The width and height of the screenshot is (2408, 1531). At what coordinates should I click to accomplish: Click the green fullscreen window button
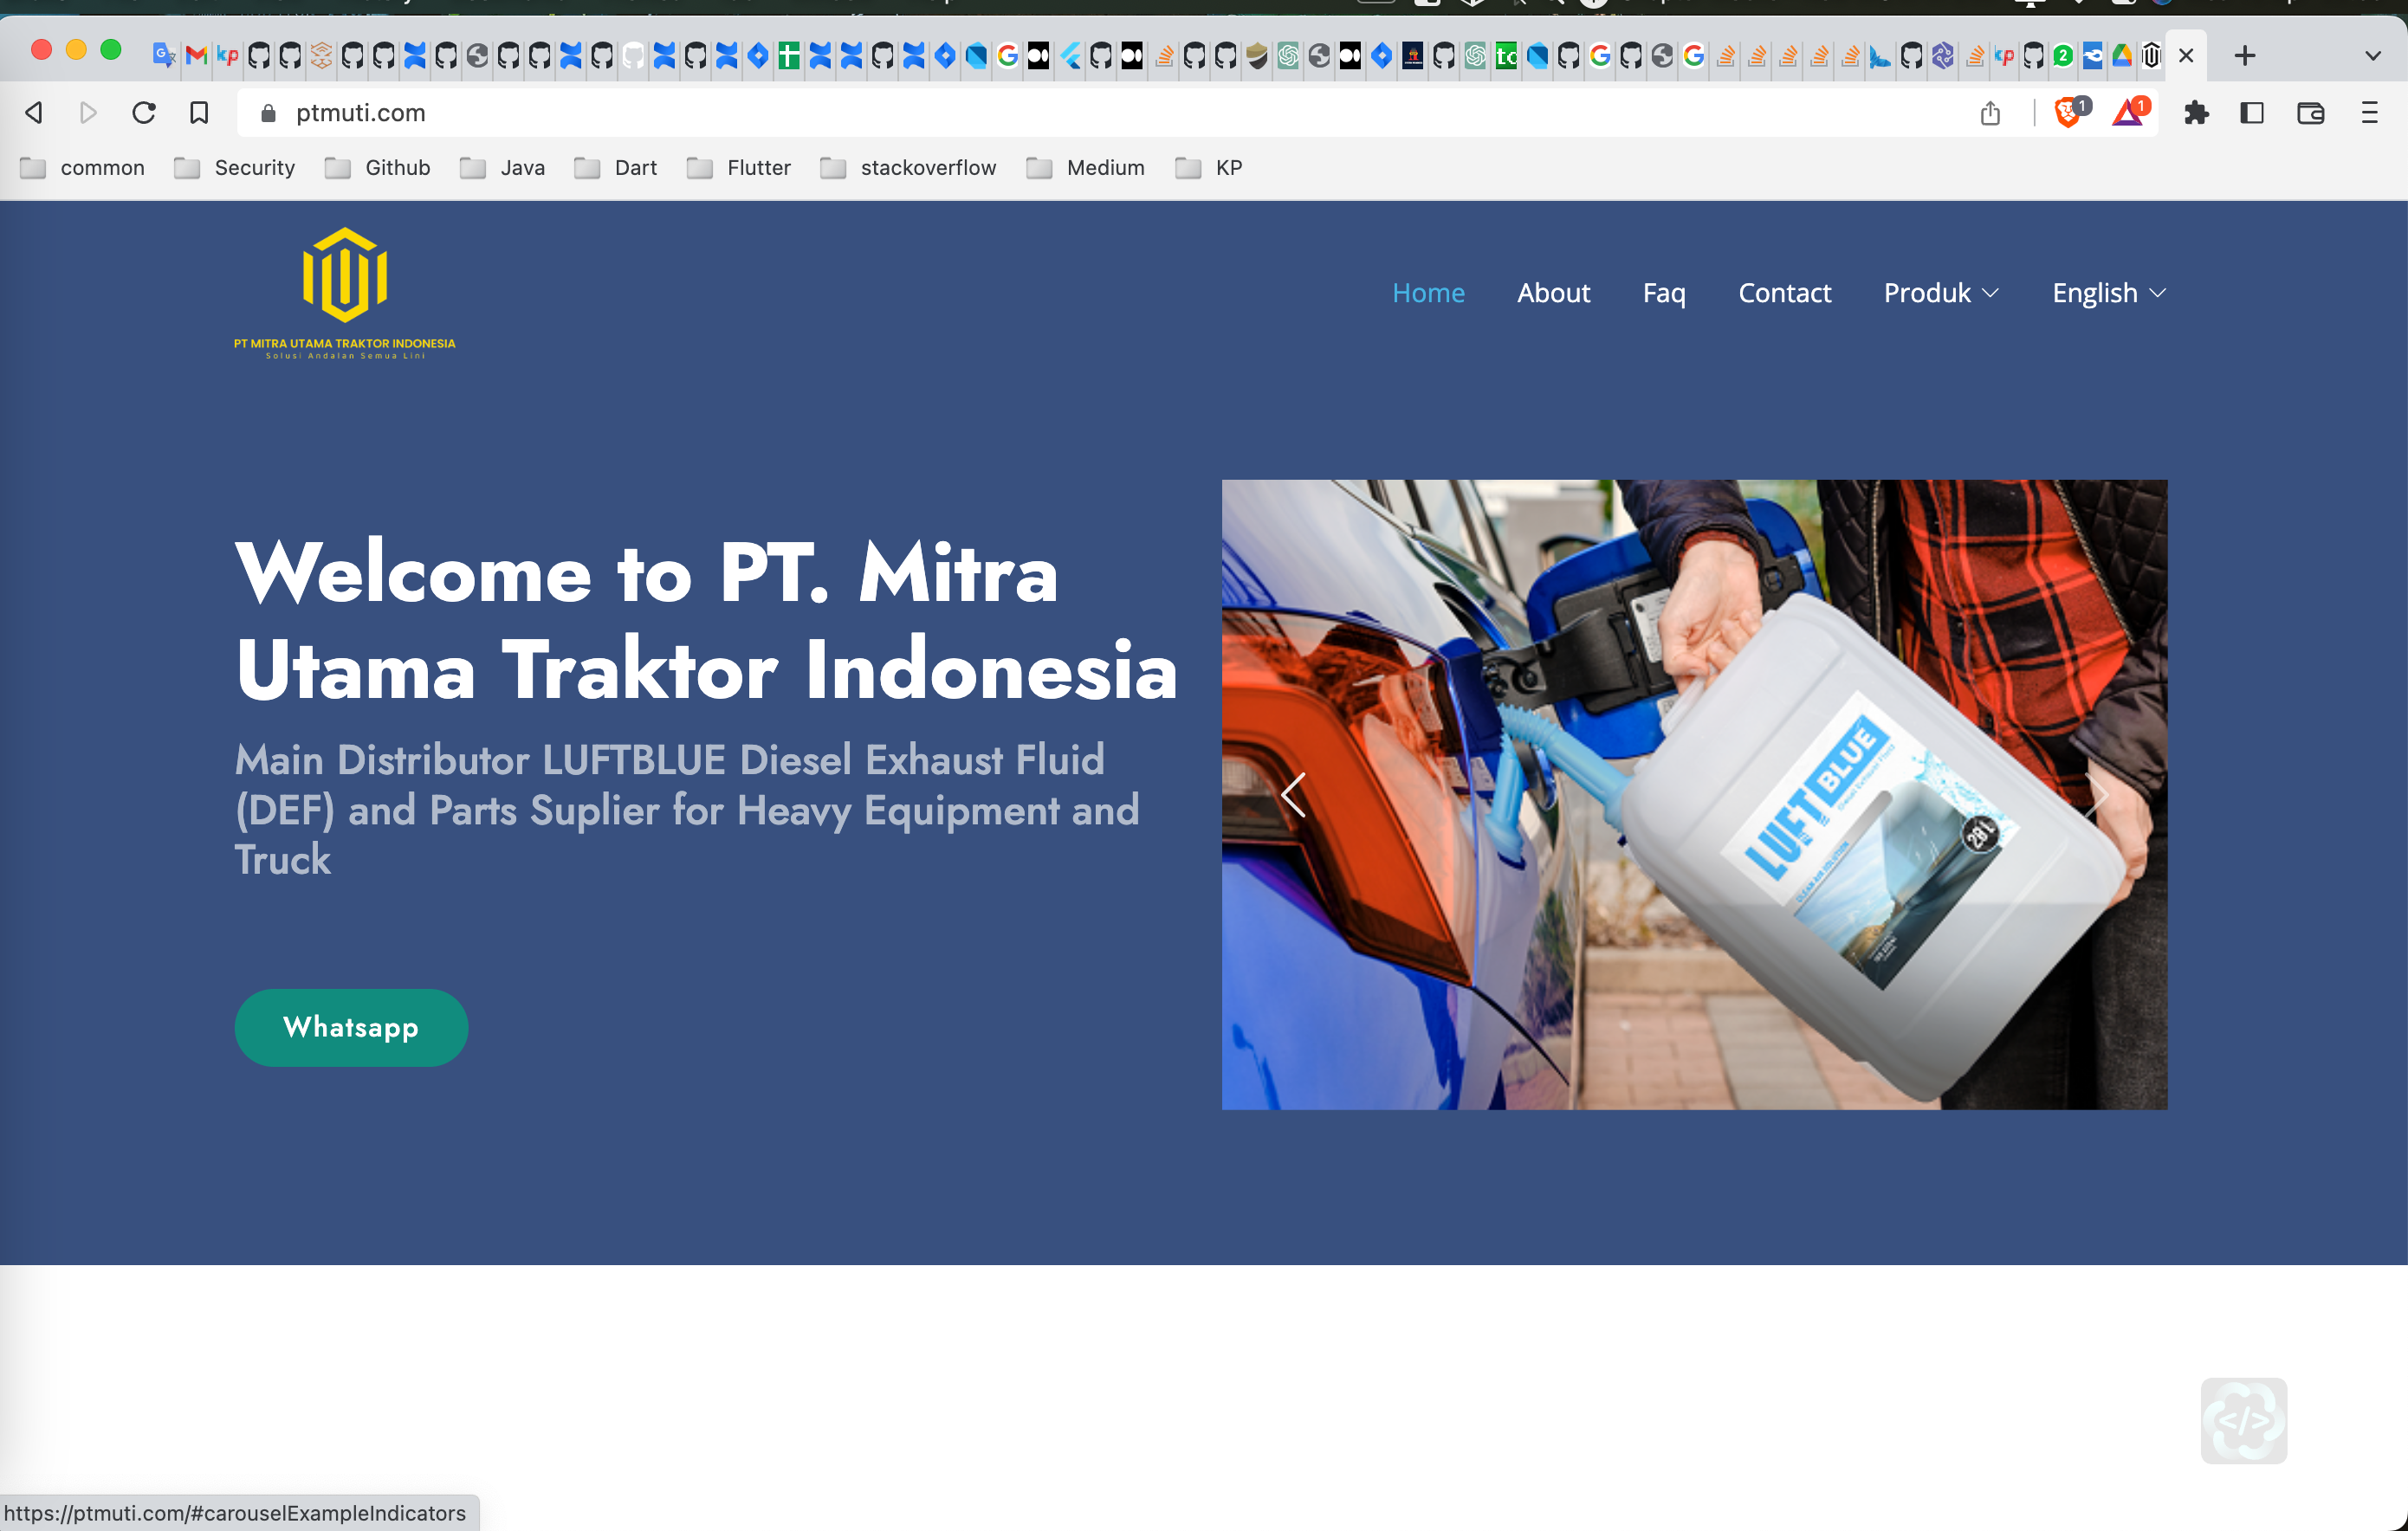(x=111, y=50)
